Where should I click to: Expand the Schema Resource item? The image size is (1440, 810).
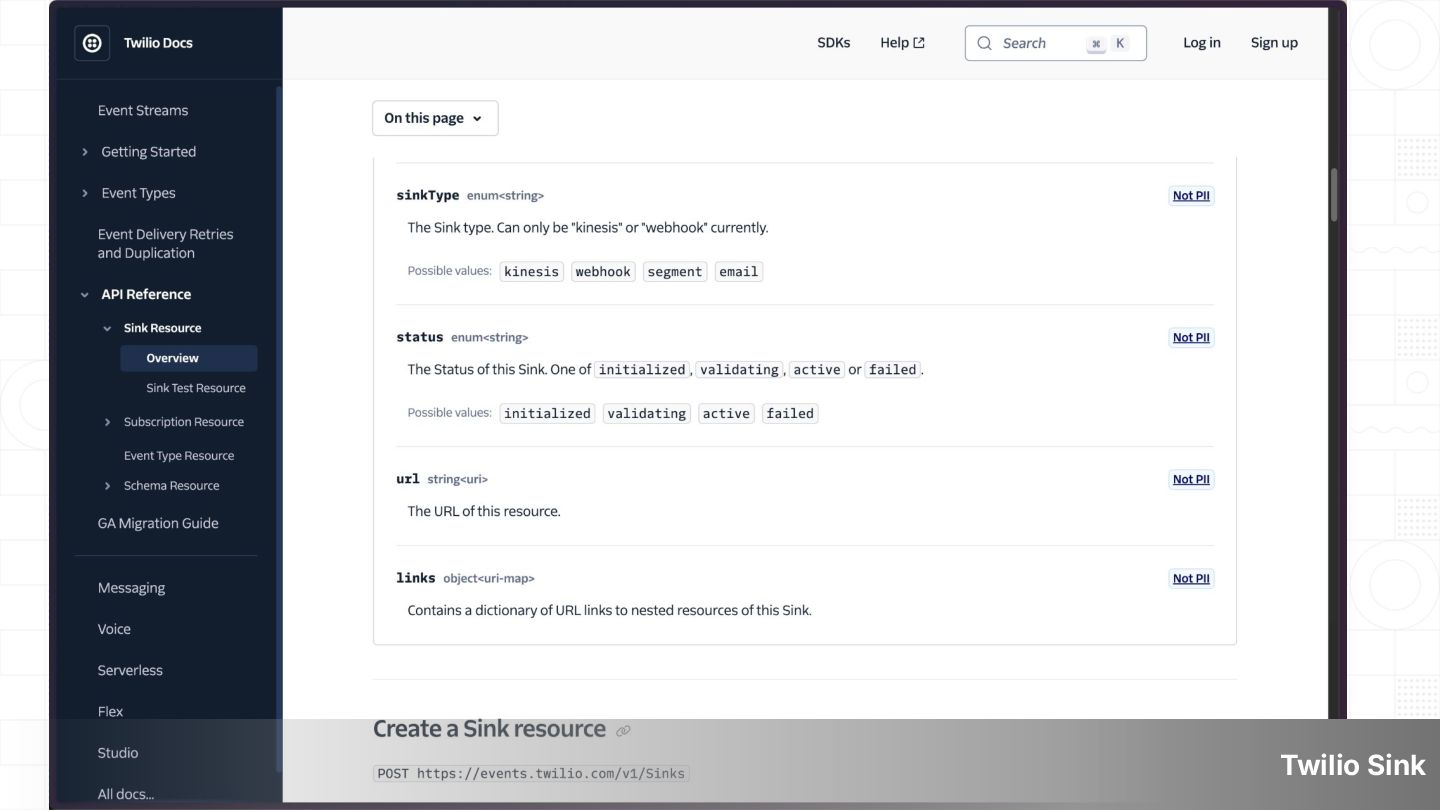point(108,486)
